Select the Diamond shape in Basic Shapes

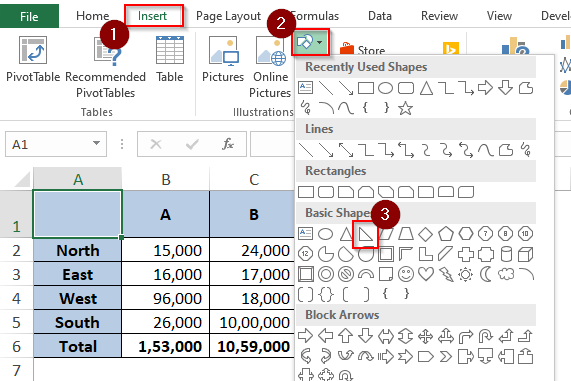[x=425, y=234]
